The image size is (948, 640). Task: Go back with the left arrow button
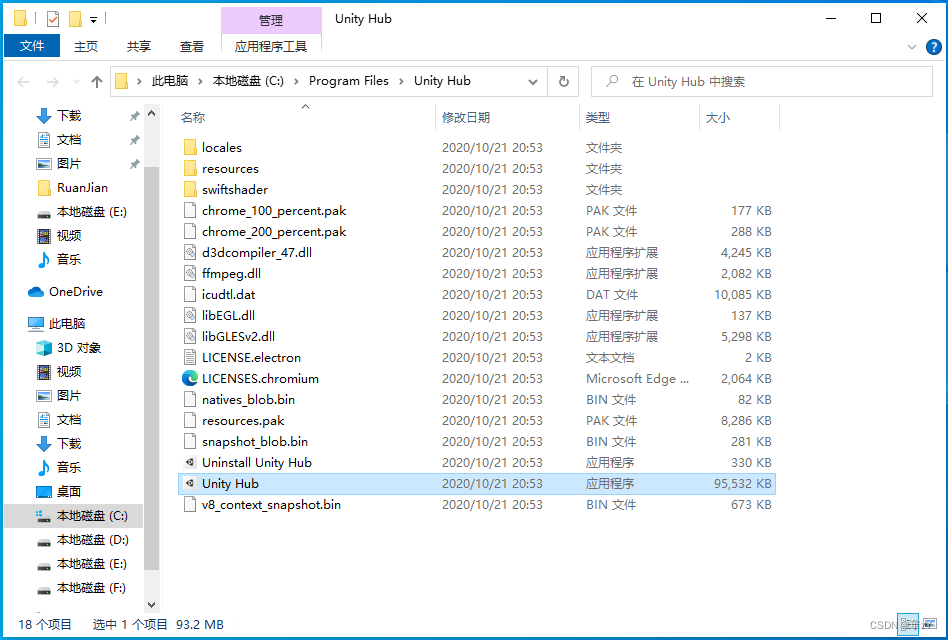coord(23,82)
